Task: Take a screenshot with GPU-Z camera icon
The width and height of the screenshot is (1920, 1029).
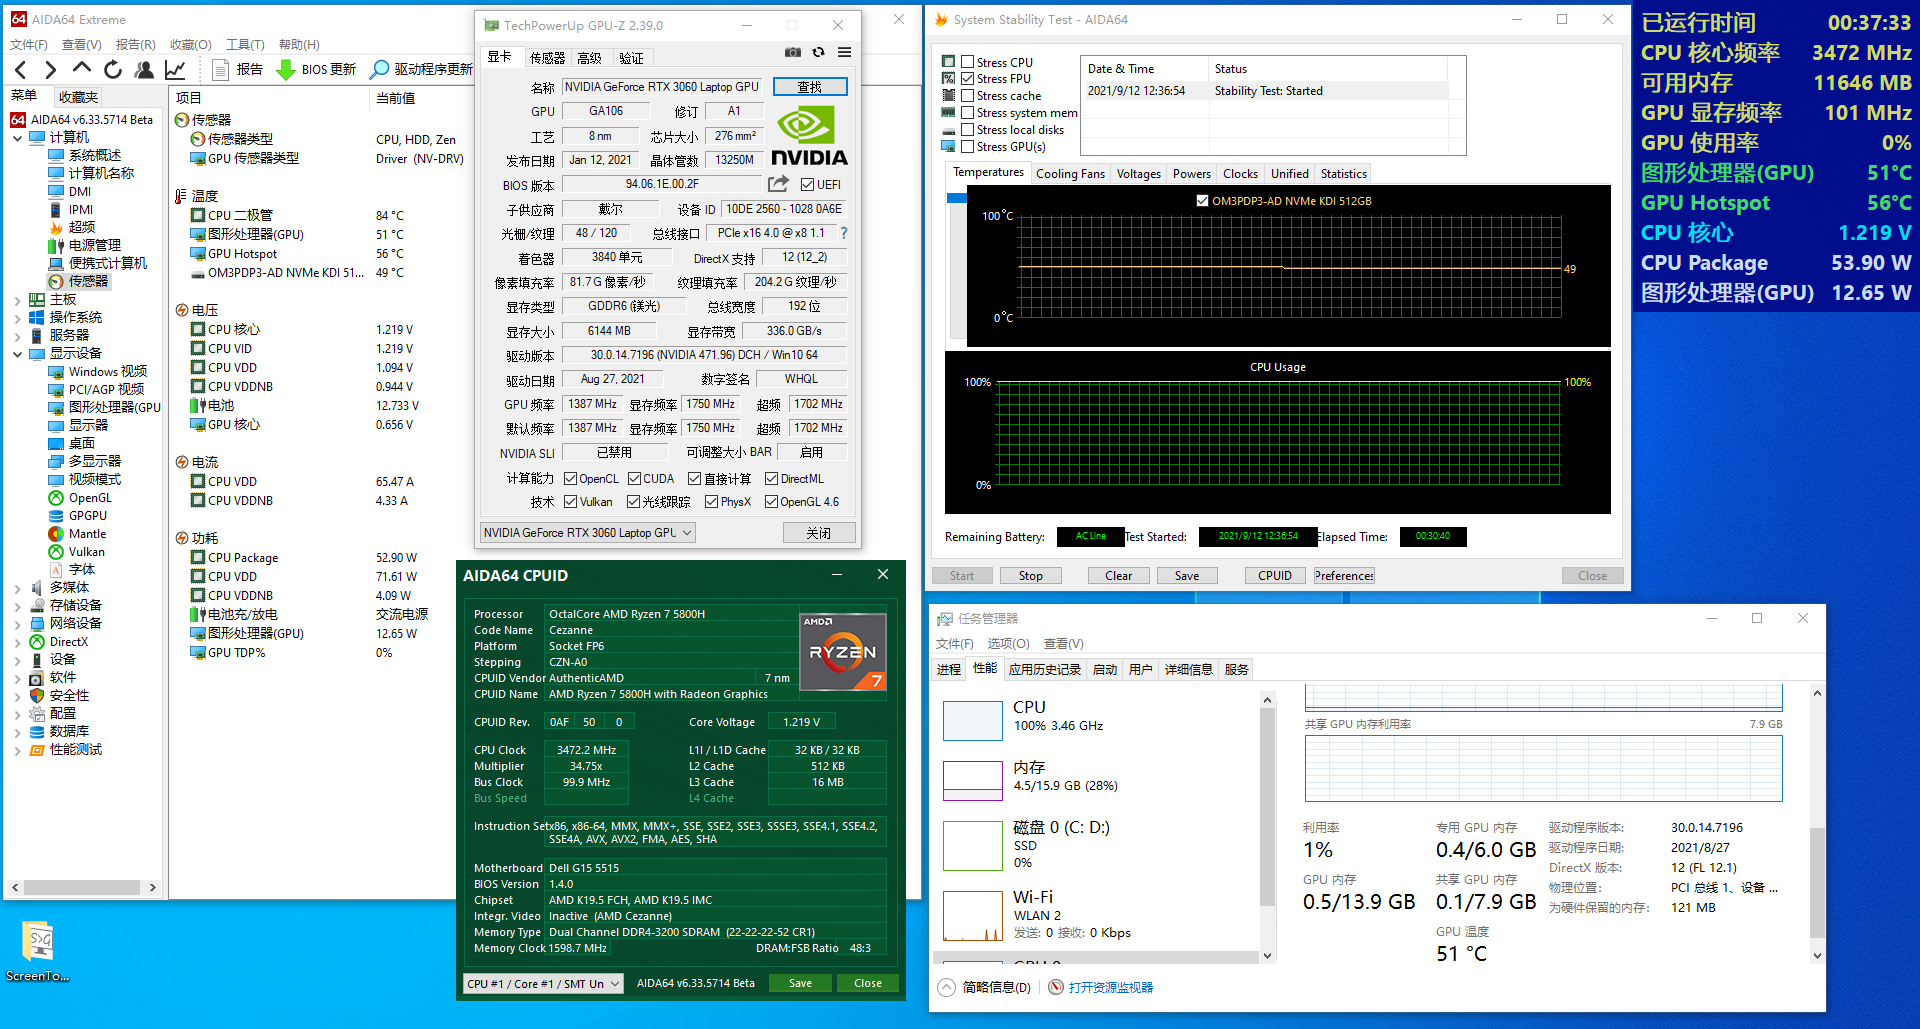Action: (x=793, y=51)
